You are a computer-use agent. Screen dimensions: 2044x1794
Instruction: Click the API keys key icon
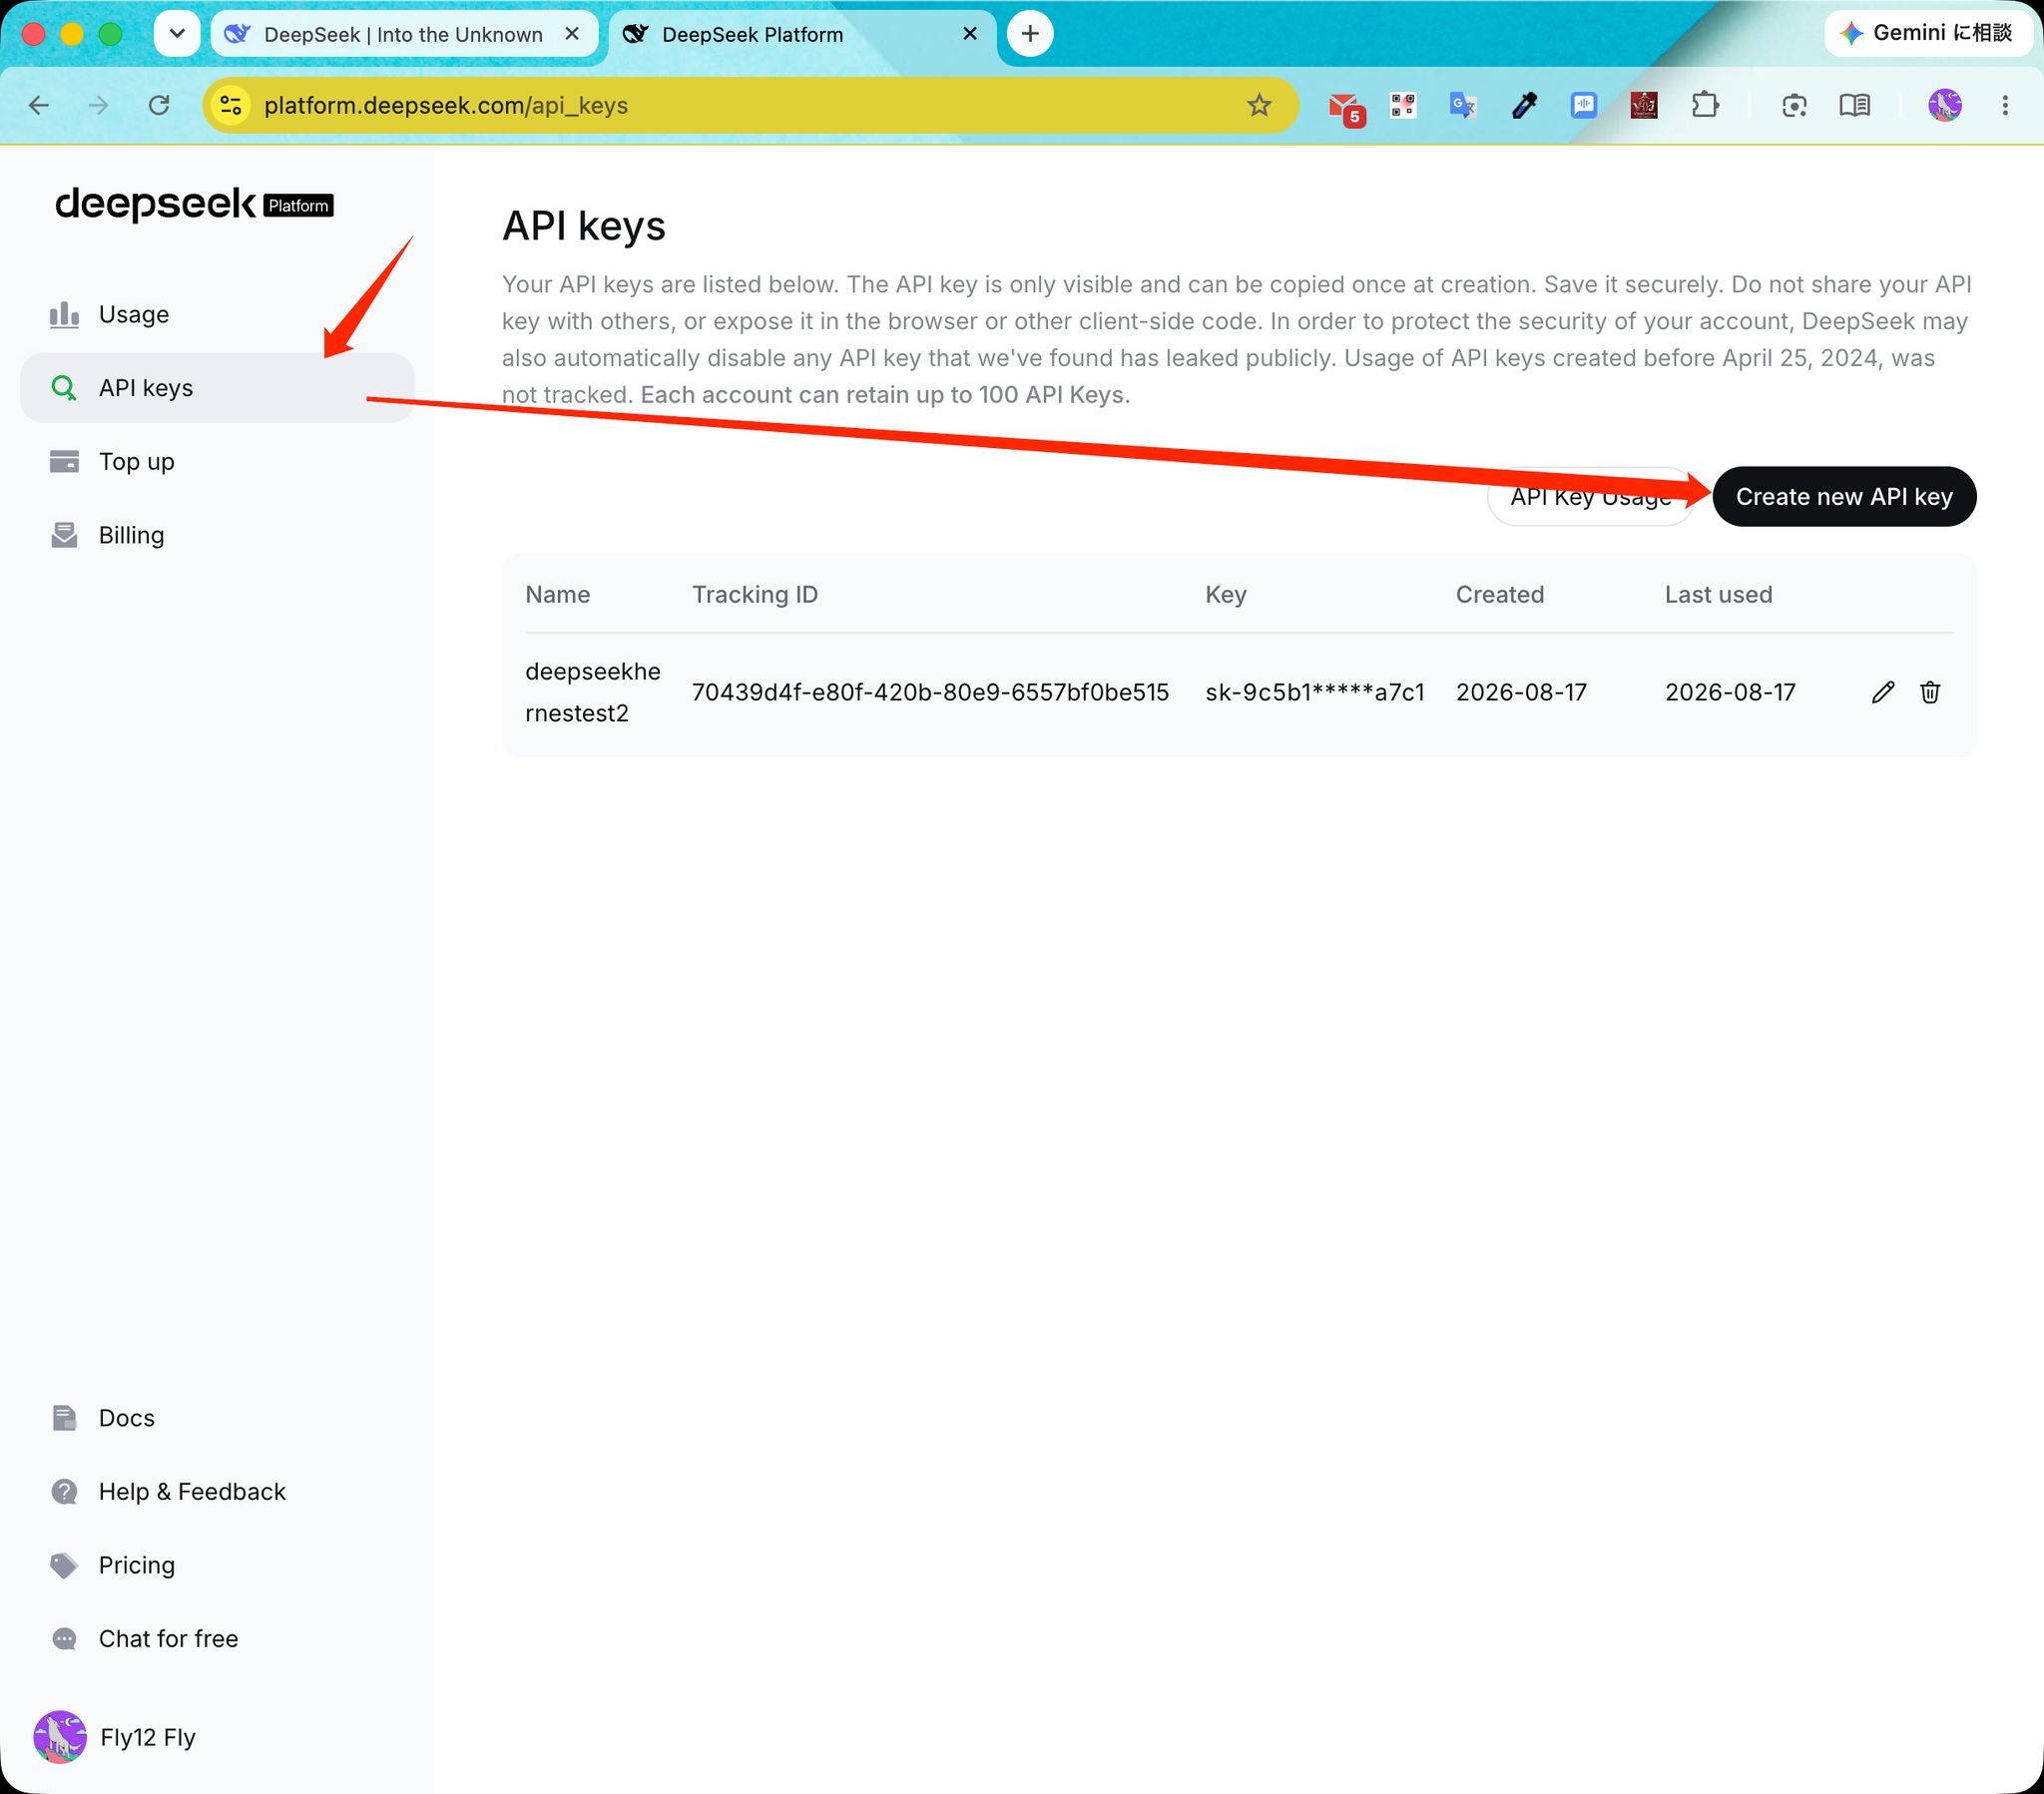pos(64,388)
